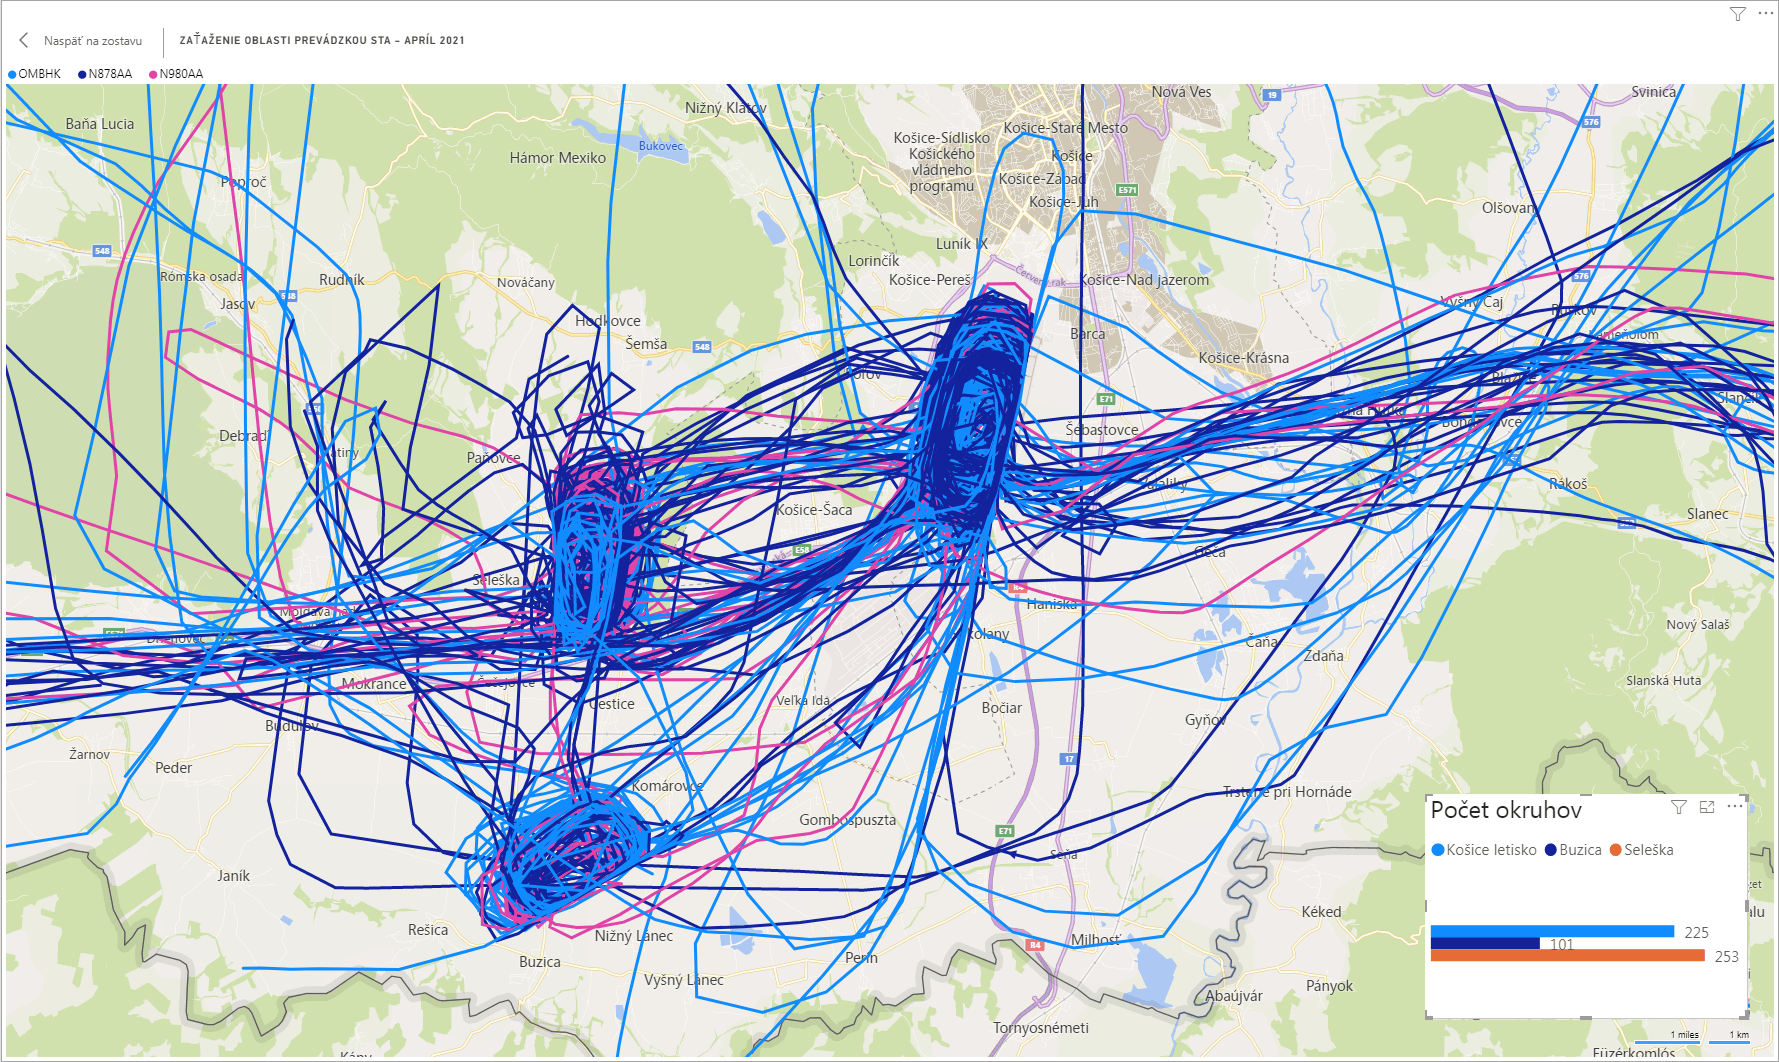Screen dimensions: 1779x1062
Task: Click the 'Počet okruhov' chart title
Action: click(1506, 810)
